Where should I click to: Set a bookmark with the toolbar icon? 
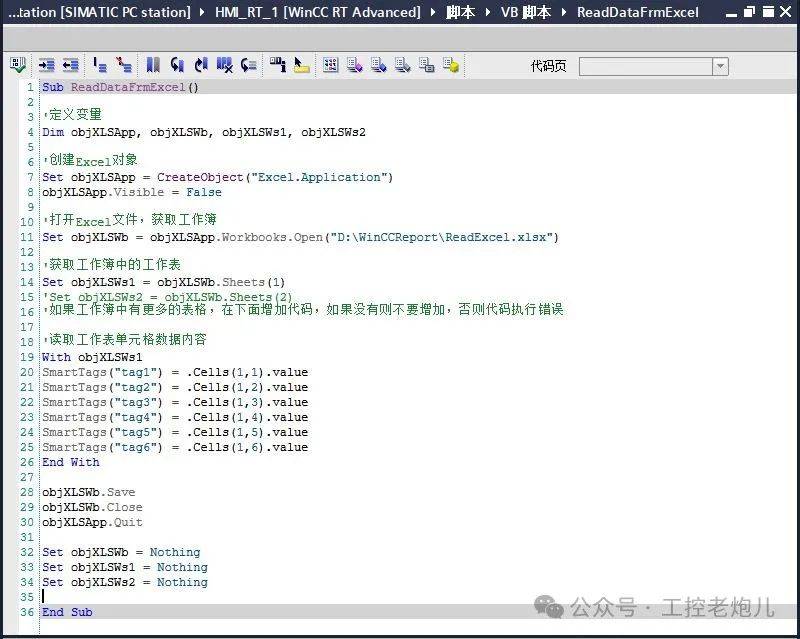click(x=153, y=65)
